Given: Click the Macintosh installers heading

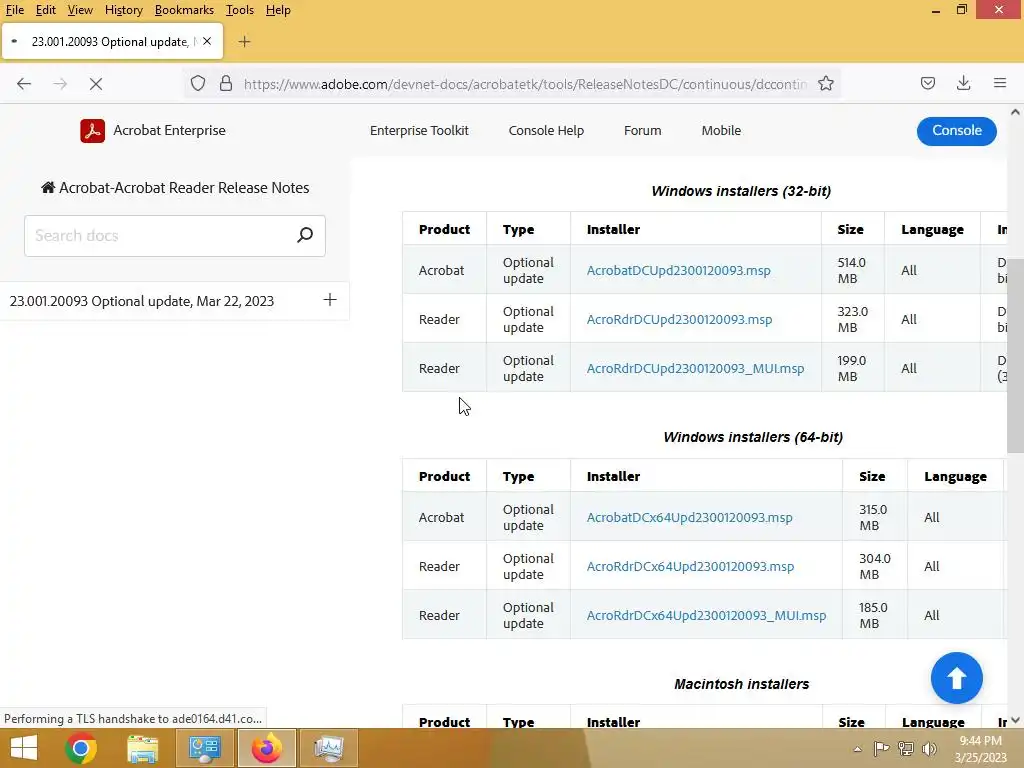Looking at the screenshot, I should (x=741, y=684).
